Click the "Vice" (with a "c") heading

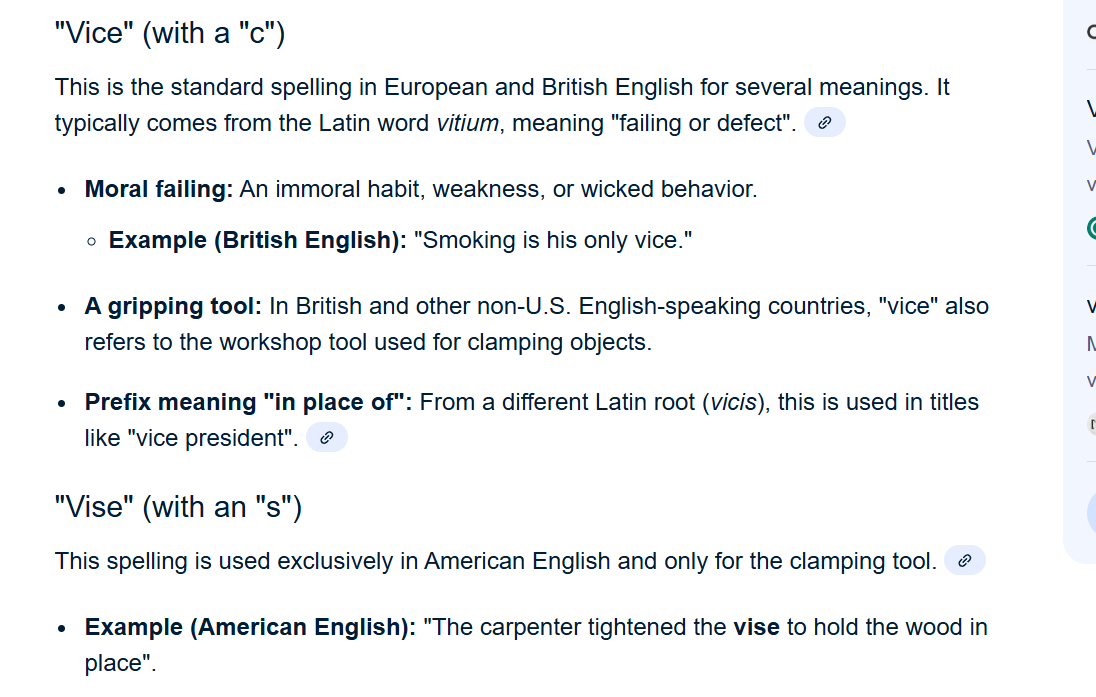pyautogui.click(x=170, y=33)
